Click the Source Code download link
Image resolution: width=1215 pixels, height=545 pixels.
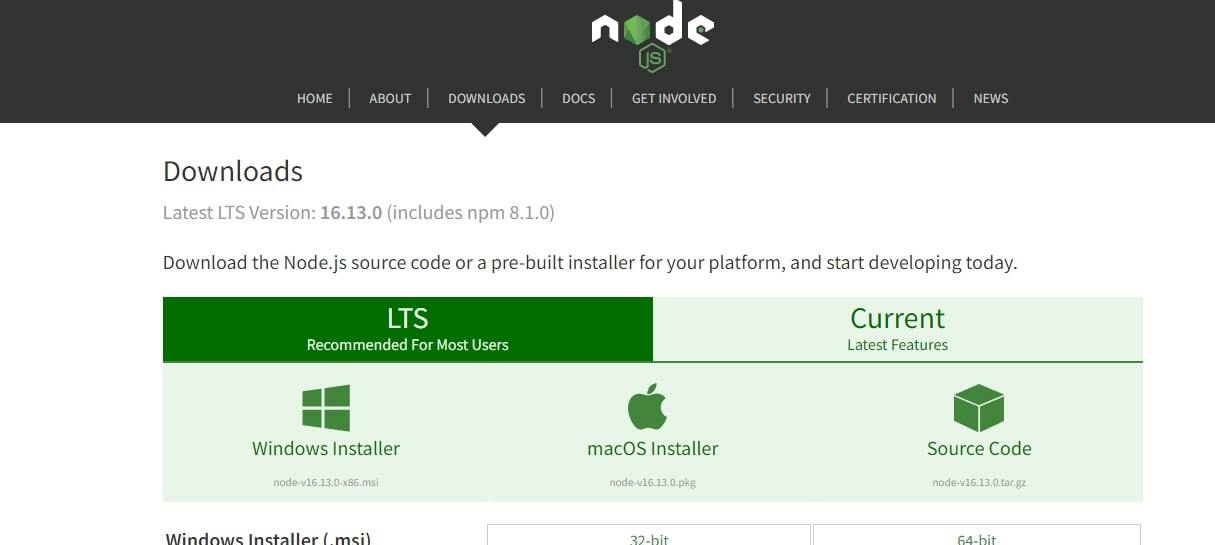coord(979,449)
